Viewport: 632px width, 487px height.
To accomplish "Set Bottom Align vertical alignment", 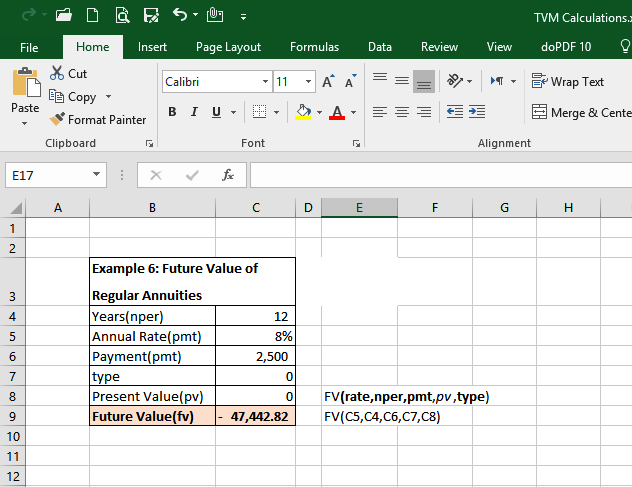I will coord(424,81).
